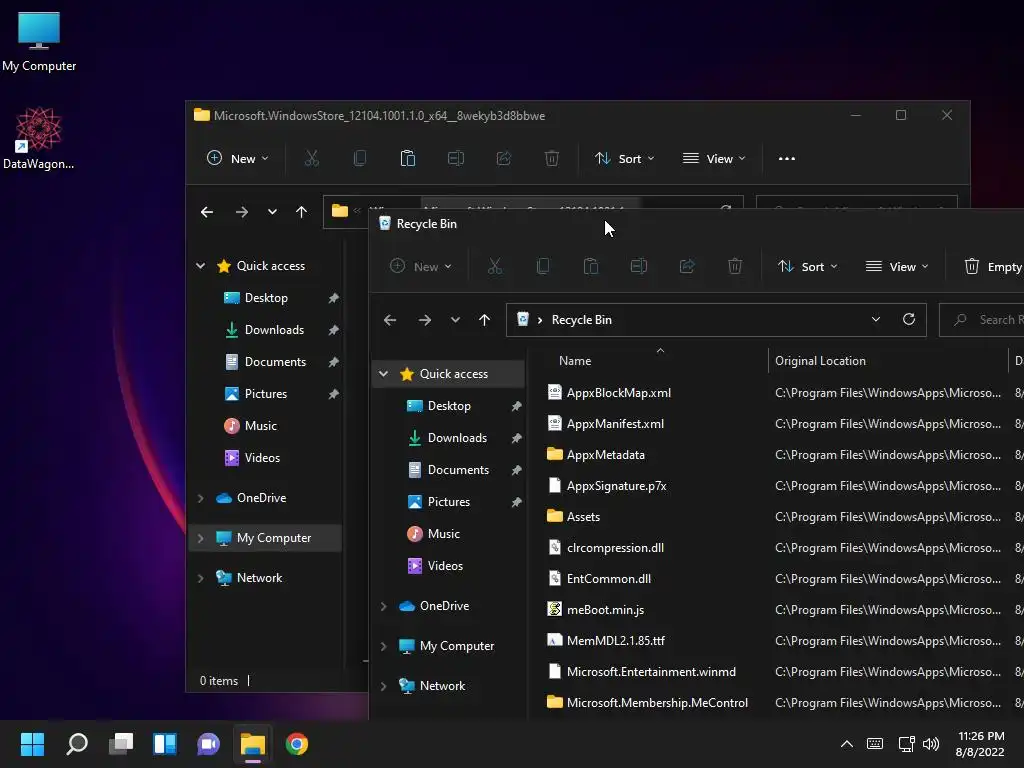The image size is (1024, 768).
Task: Open Widgets from taskbar
Action: coord(165,744)
